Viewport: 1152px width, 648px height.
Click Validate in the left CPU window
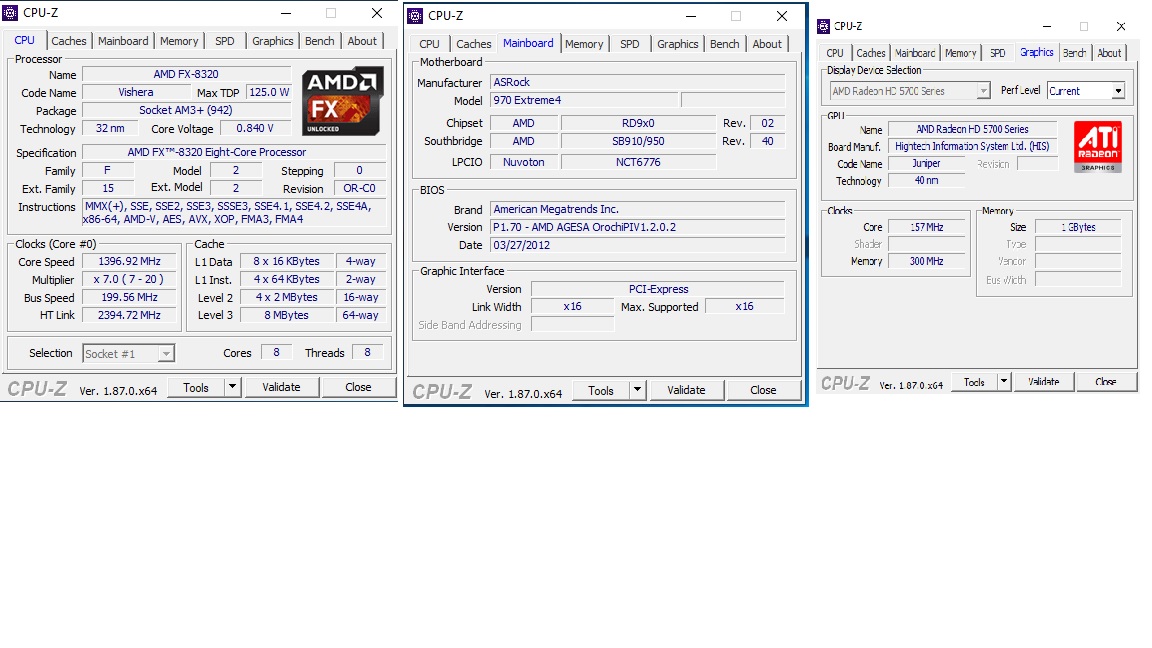[x=281, y=387]
